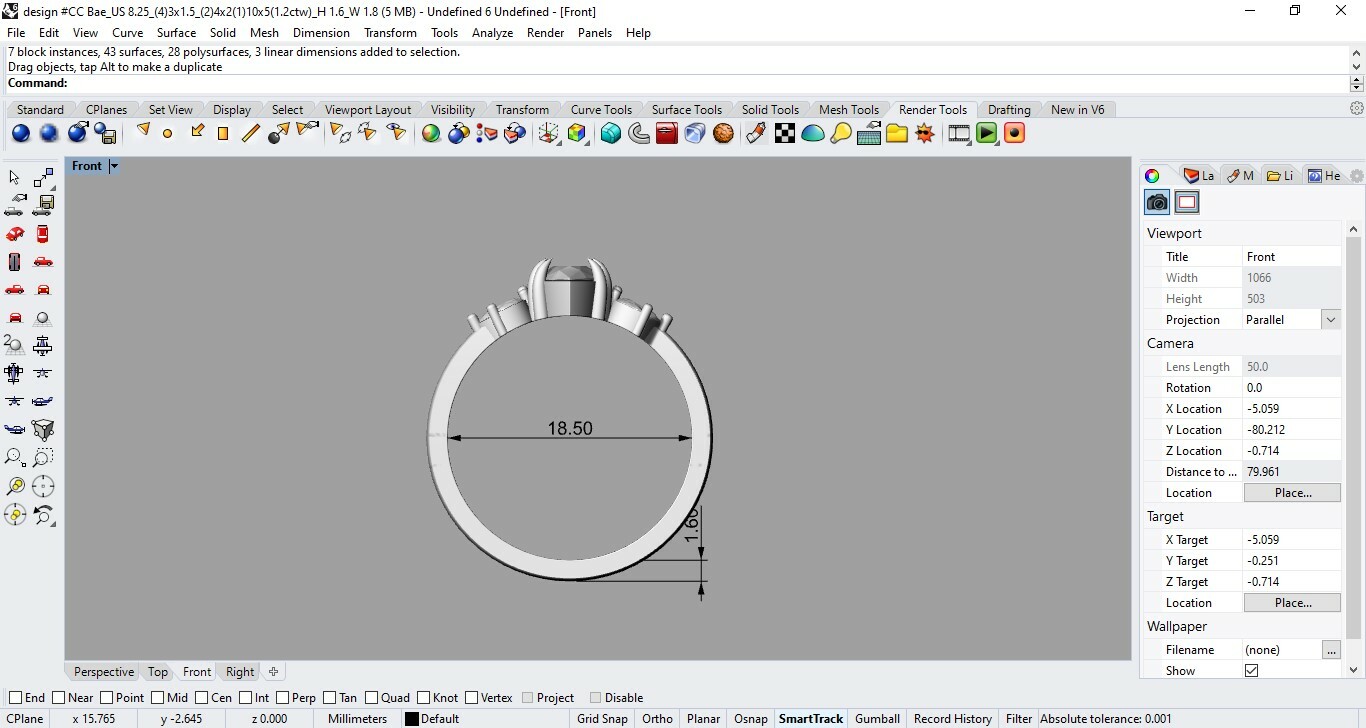The image size is (1366, 728).
Task: Enable the End osnap checkbox
Action: click(x=15, y=698)
